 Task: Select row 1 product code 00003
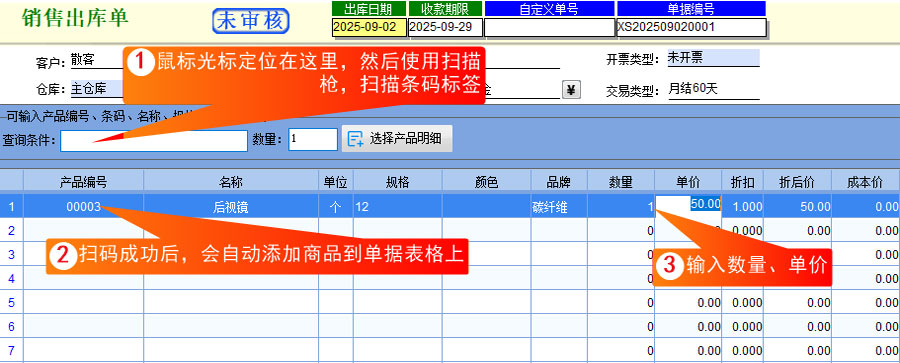tap(83, 207)
